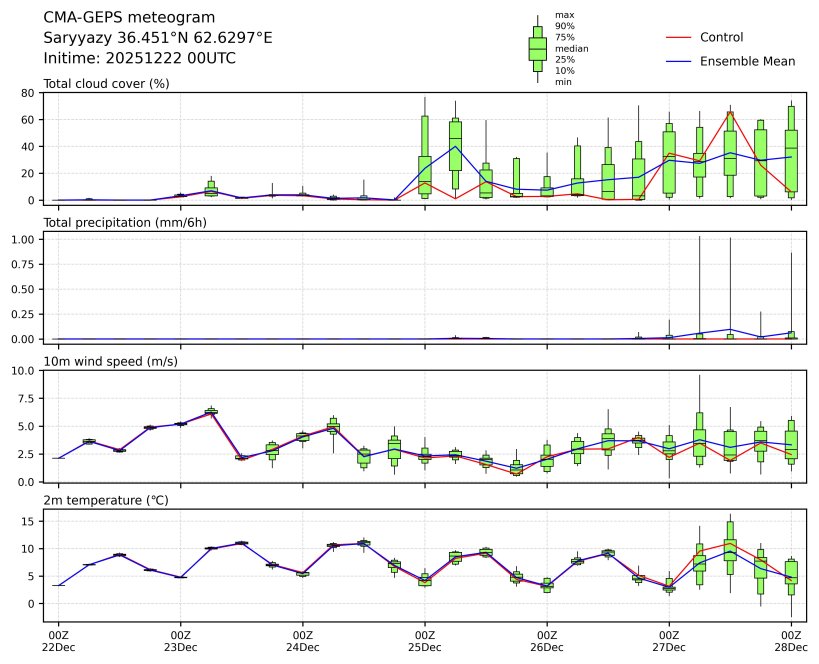This screenshot has width=819, height=664.
Task: Click the '00Z 25Dec' time axis label
Action: (x=425, y=641)
